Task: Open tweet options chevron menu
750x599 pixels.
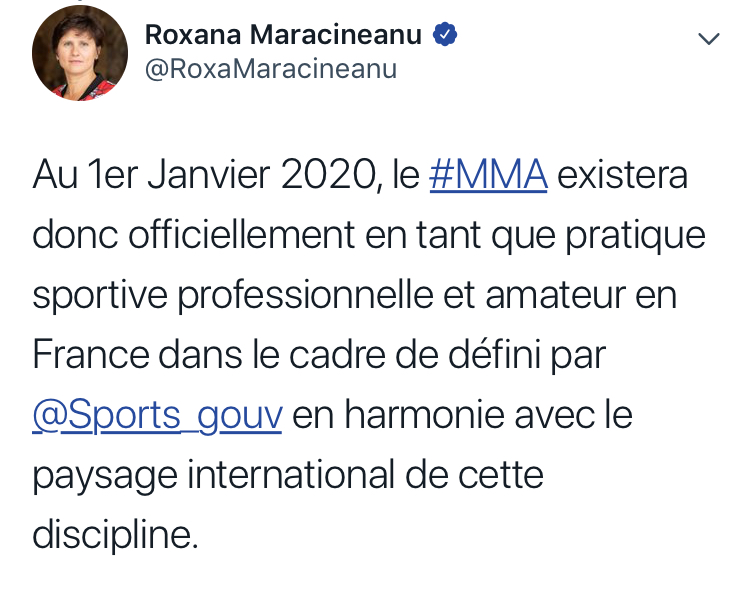Action: [x=709, y=38]
